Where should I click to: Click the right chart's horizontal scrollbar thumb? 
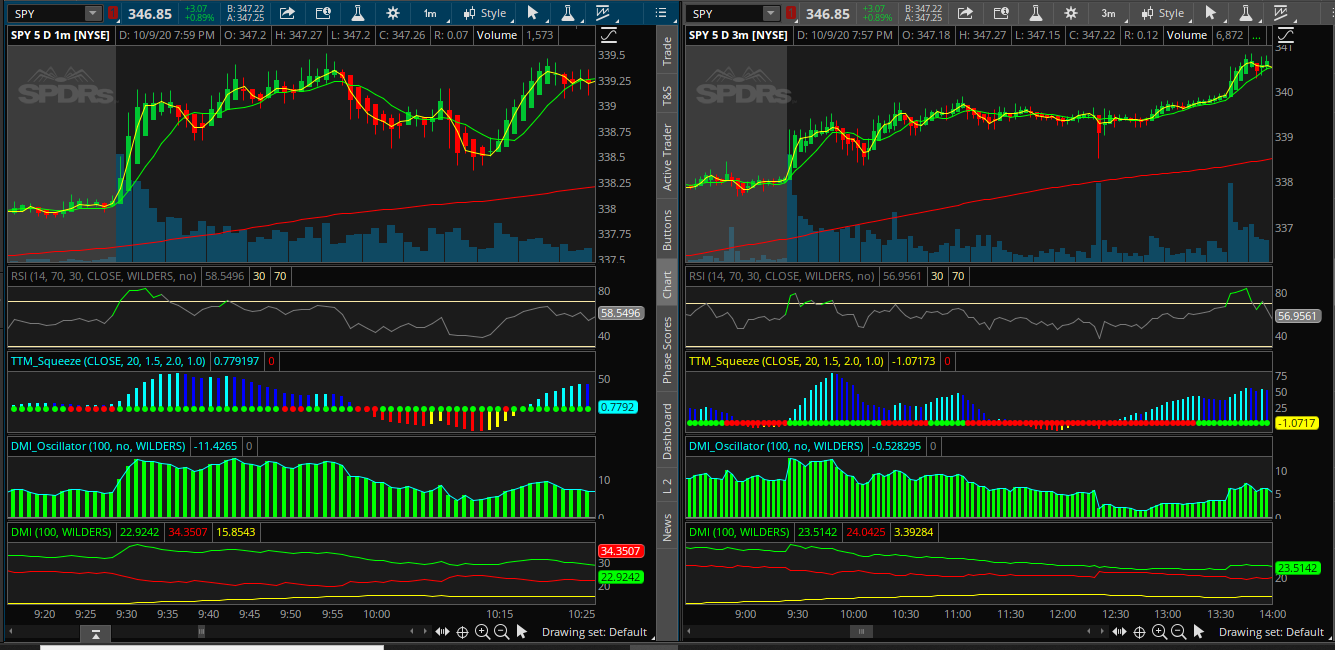click(859, 632)
